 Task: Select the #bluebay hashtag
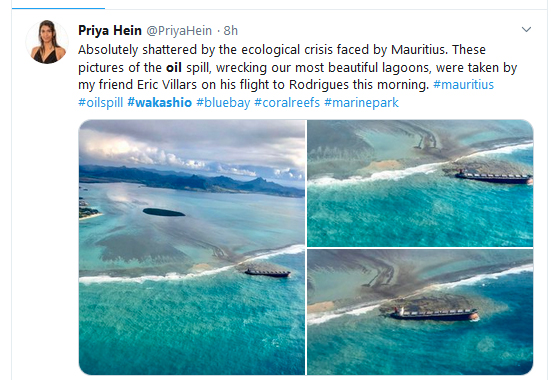(x=223, y=103)
